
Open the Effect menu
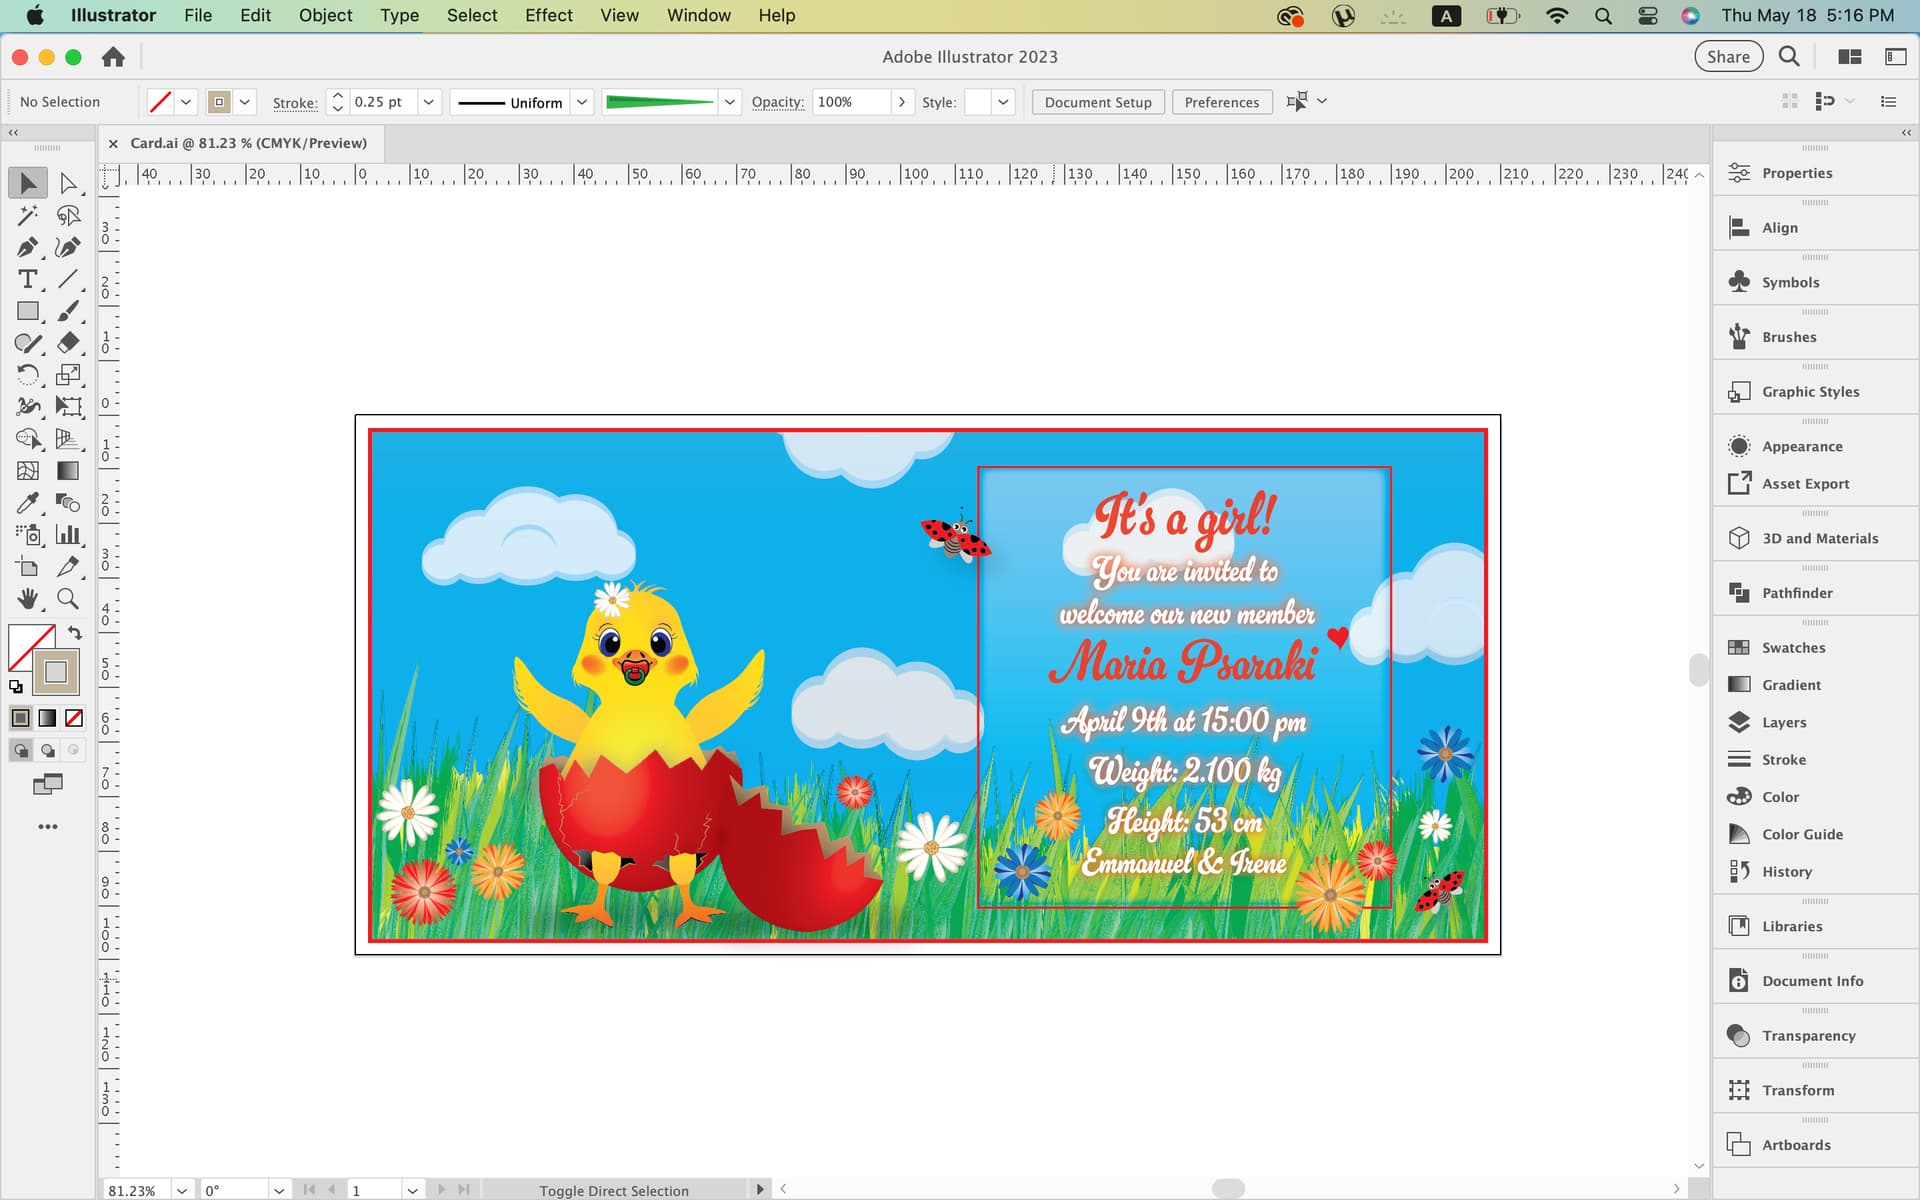tap(548, 15)
